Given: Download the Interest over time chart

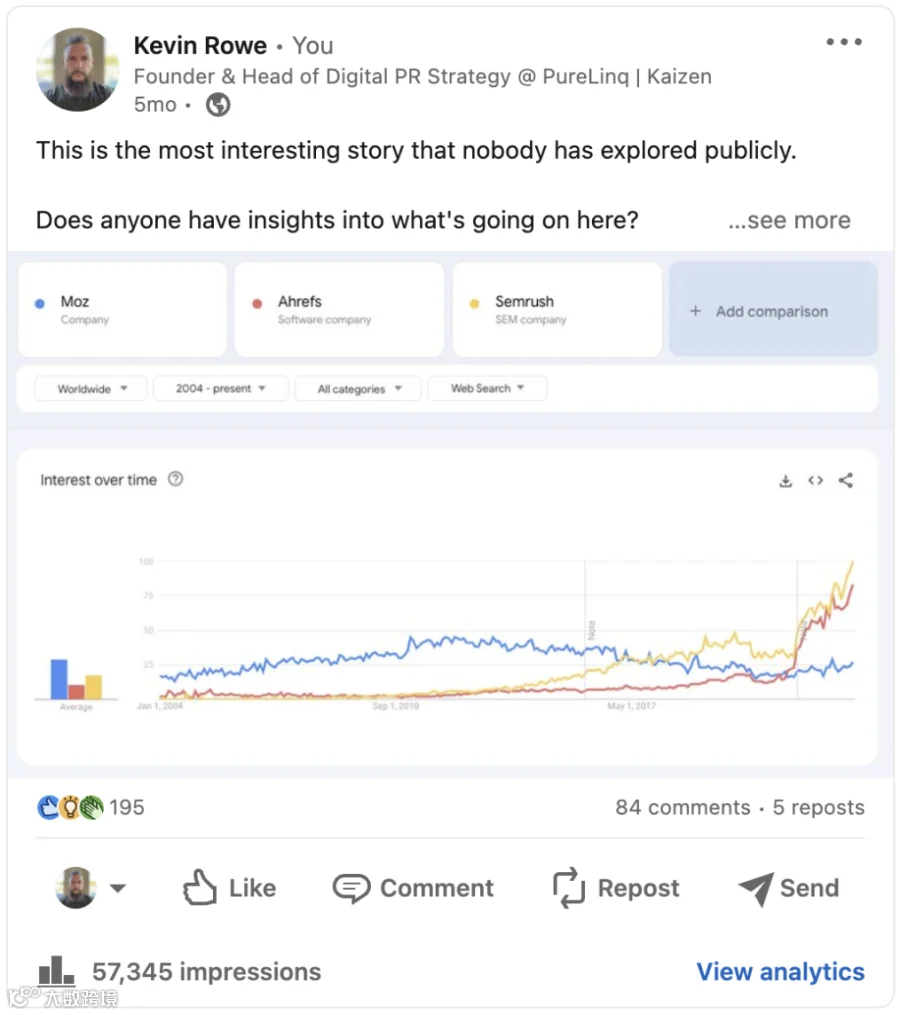Looking at the screenshot, I should pos(785,480).
